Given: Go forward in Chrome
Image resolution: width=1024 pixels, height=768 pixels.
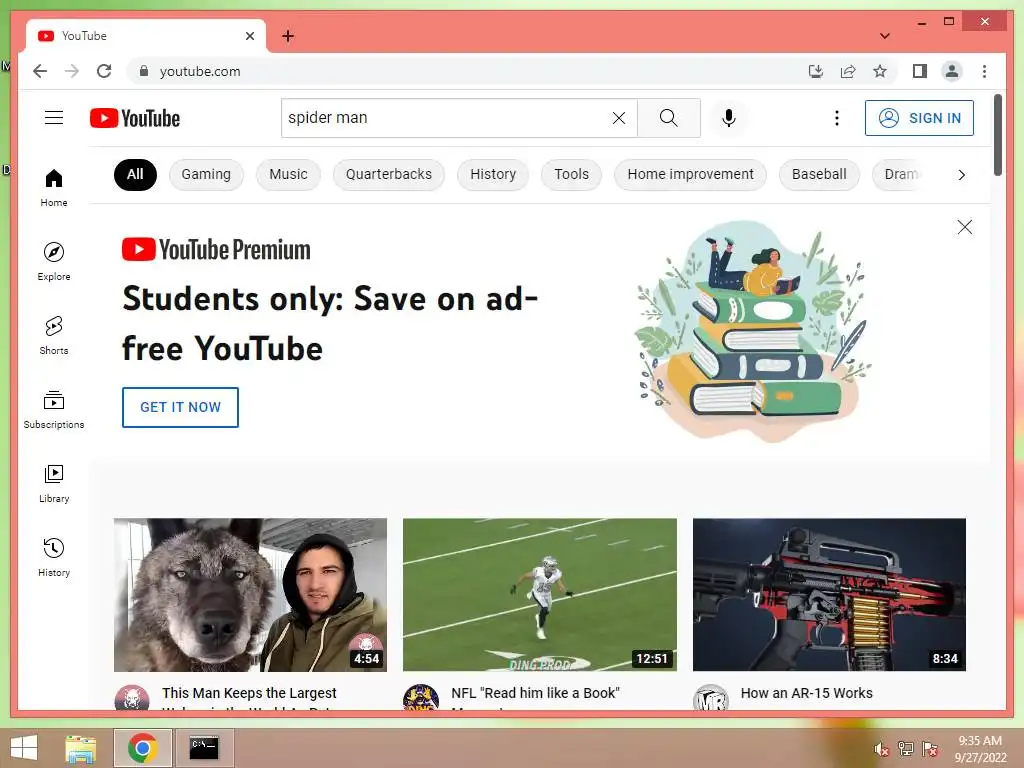Looking at the screenshot, I should (72, 71).
